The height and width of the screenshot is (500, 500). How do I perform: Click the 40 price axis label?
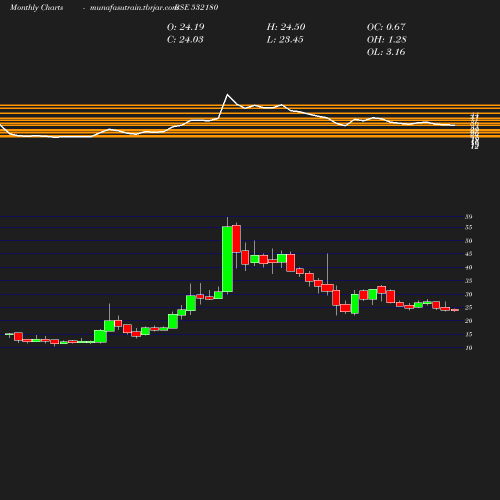point(469,267)
